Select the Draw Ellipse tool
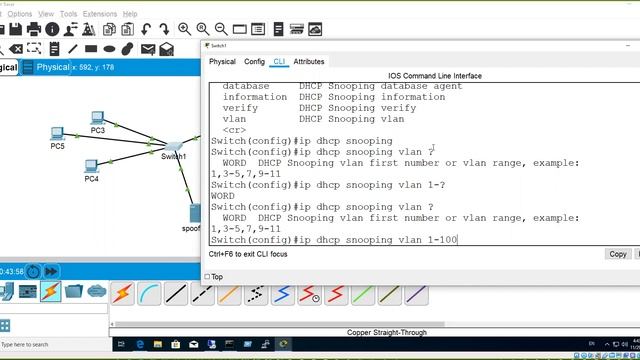 (x=109, y=49)
